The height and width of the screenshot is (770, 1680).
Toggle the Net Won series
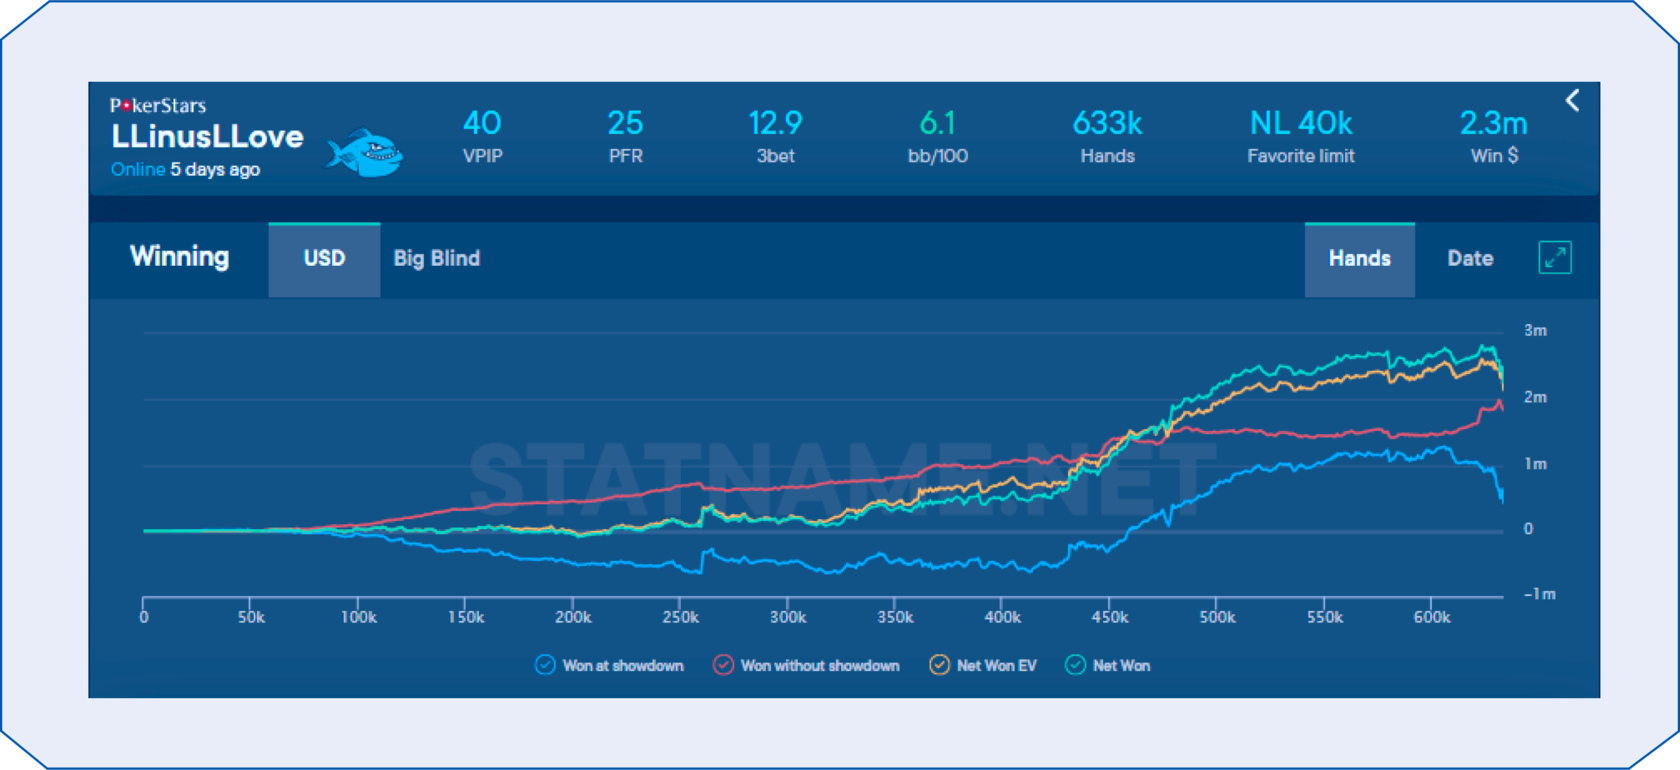[1075, 666]
